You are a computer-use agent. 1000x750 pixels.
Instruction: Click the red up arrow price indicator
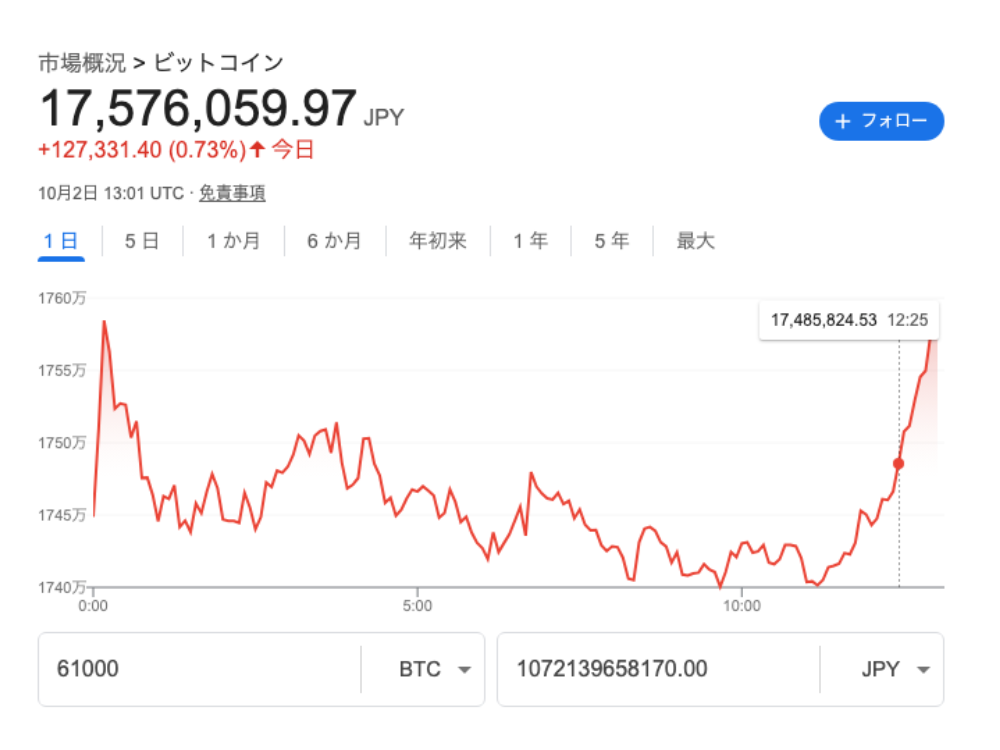258,150
